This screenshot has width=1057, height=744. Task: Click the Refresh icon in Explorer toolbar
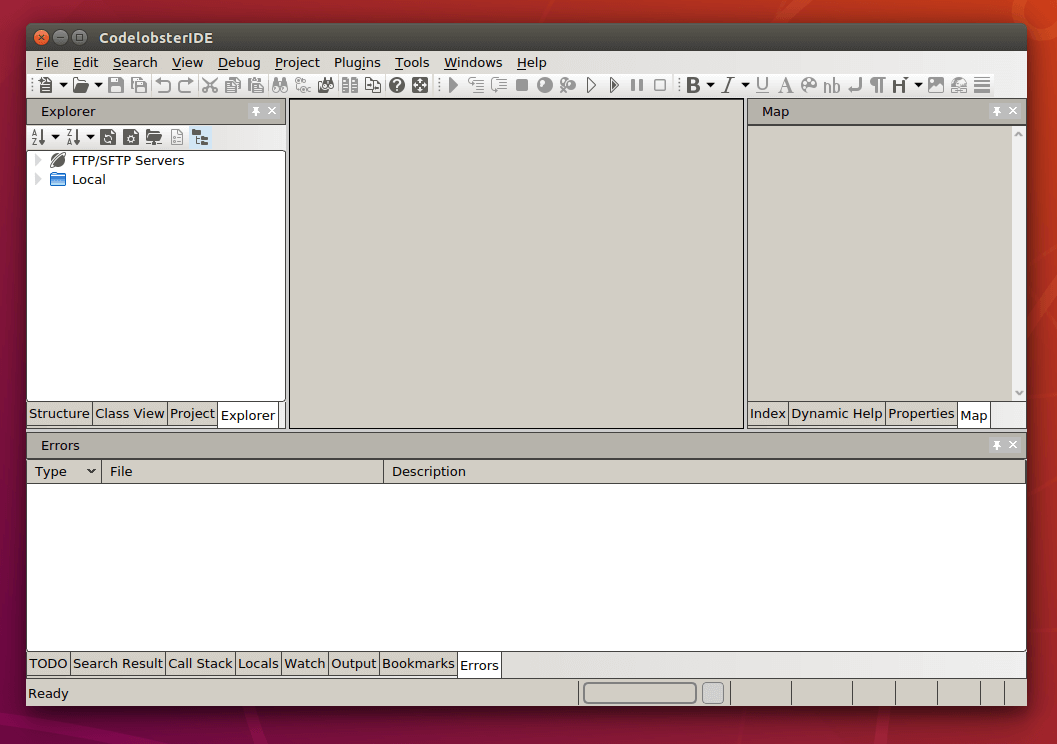(108, 137)
